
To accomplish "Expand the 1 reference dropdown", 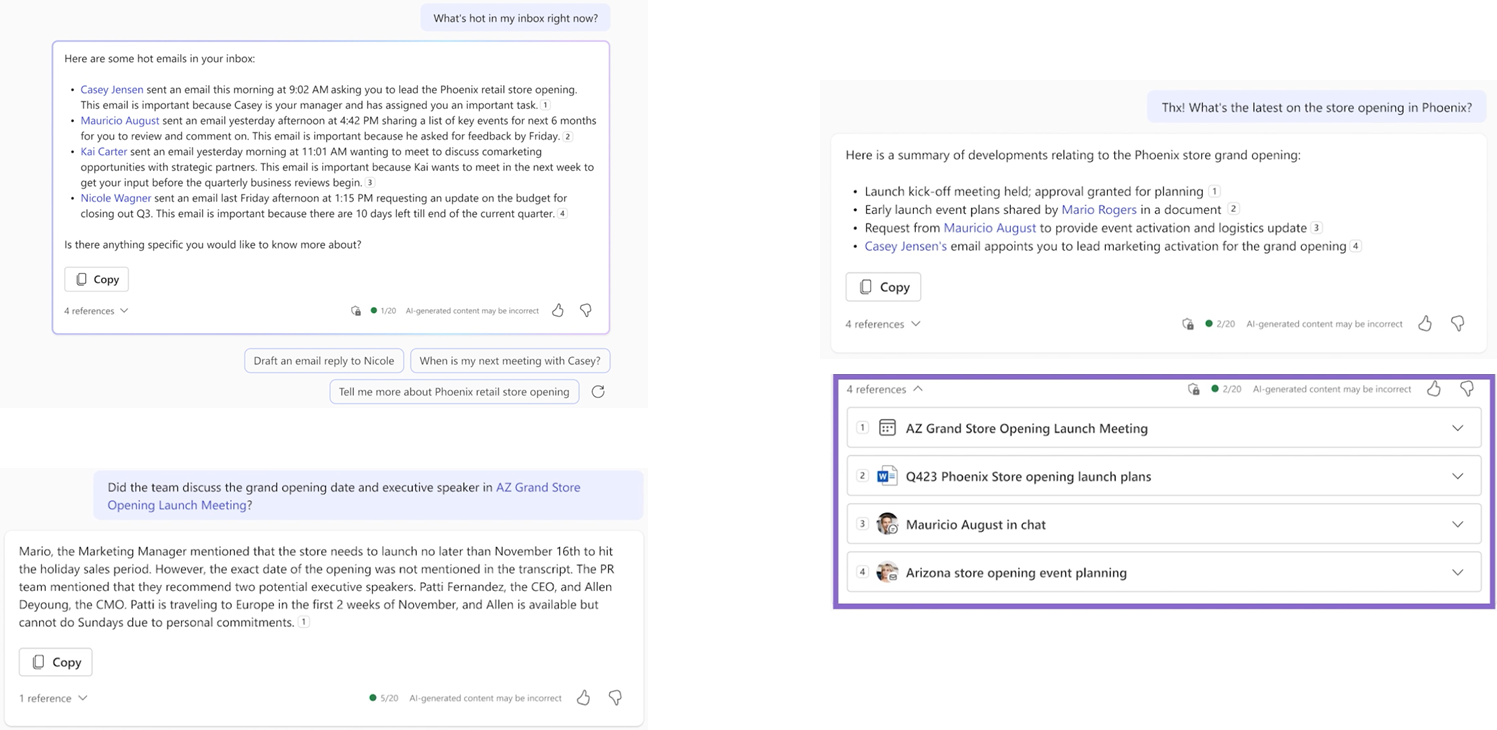I will [x=53, y=698].
